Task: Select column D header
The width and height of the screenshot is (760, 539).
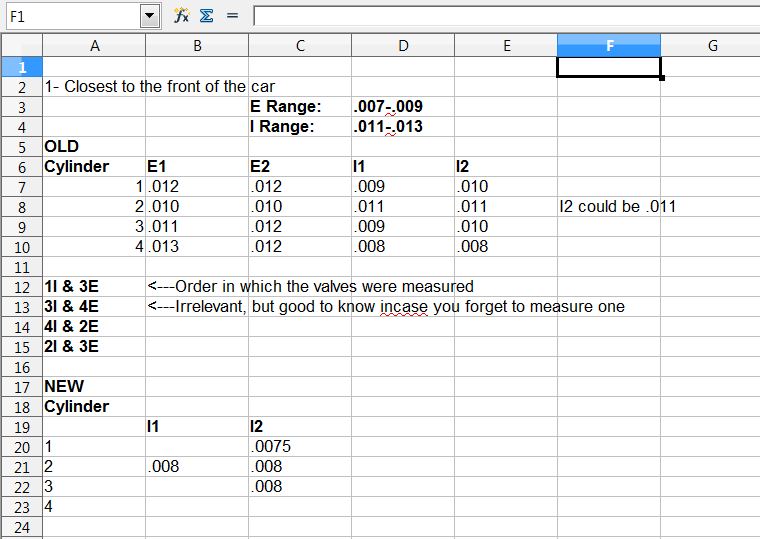Action: click(403, 46)
